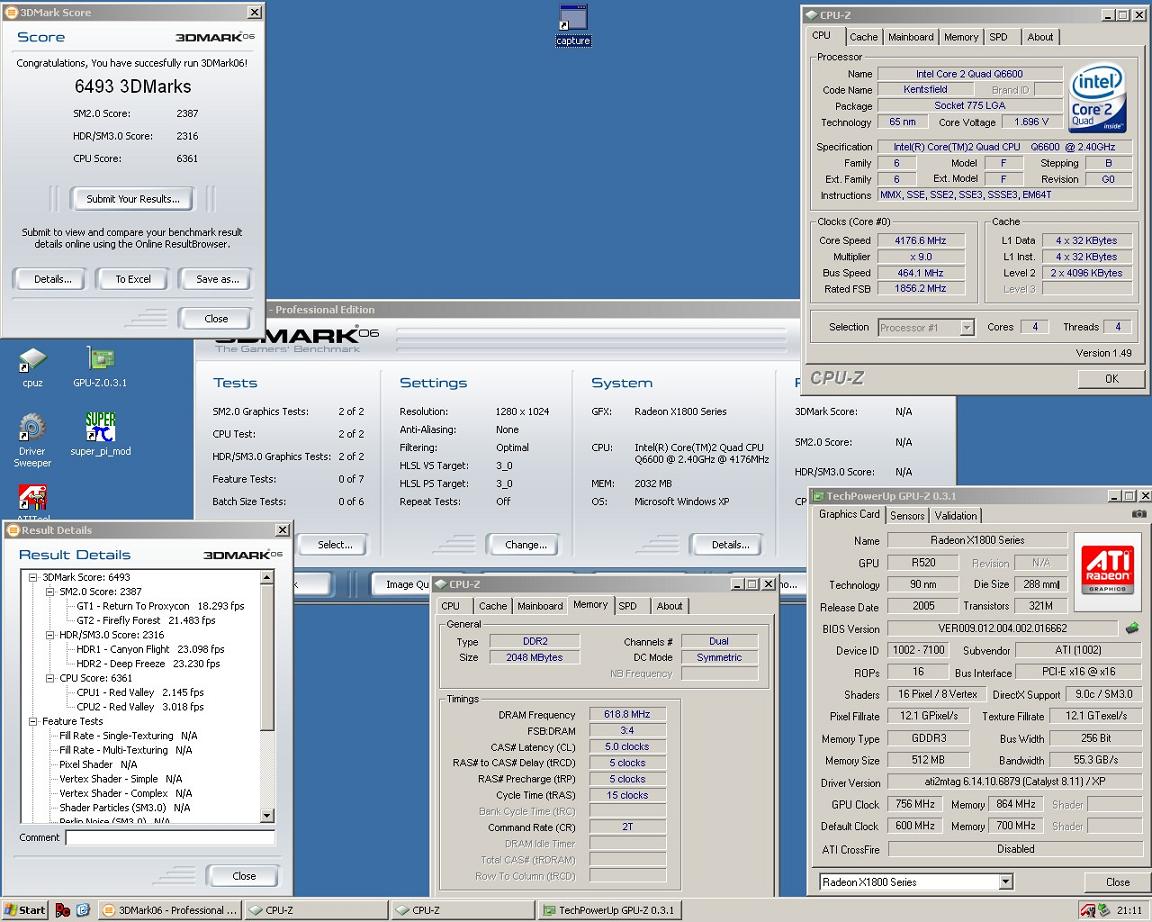Screen dimensions: 1152x922
Task: Switch to Sensors tab in GPU-Z
Action: point(907,516)
